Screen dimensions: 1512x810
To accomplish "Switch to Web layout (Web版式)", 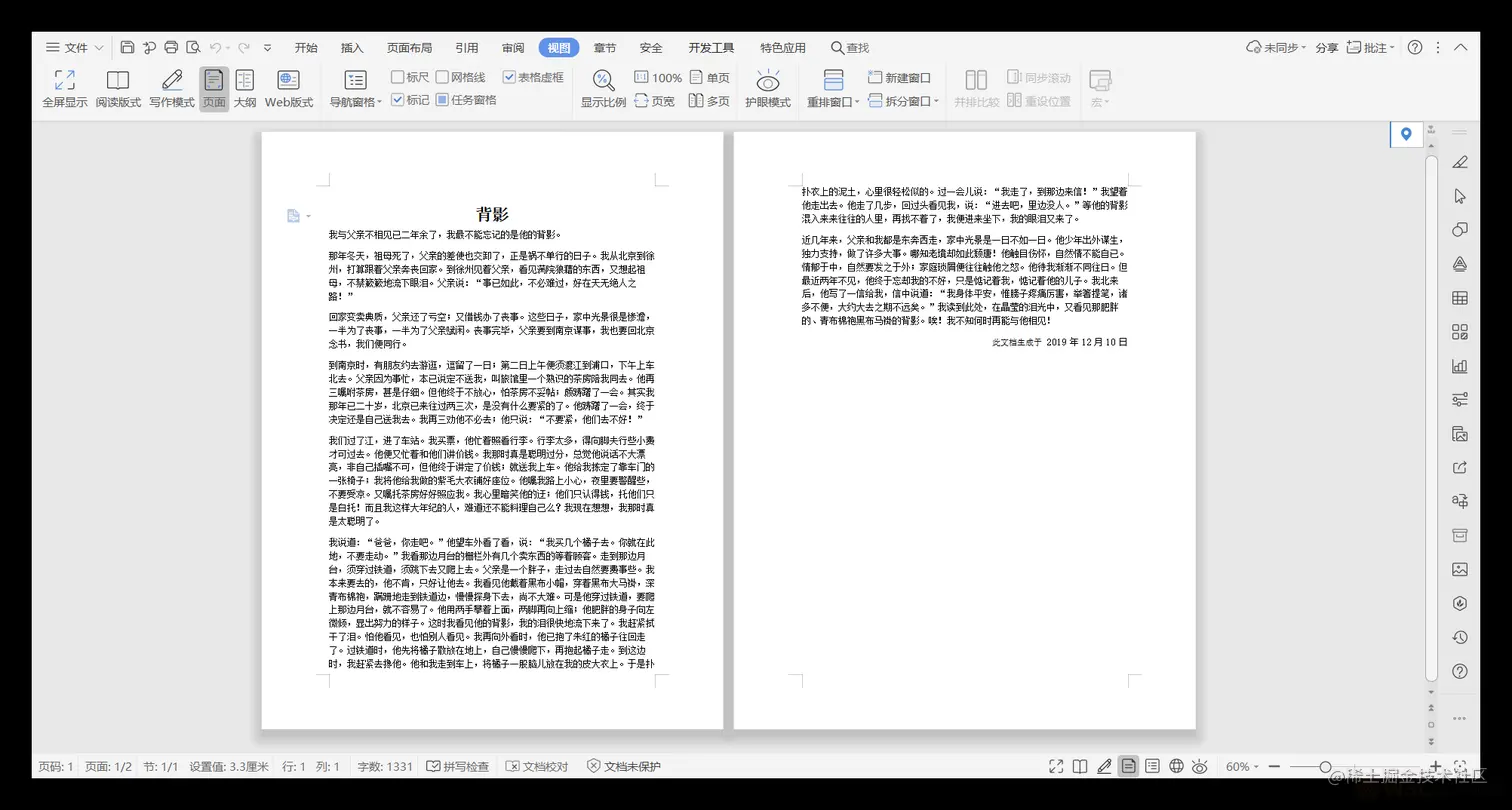I will coord(289,89).
